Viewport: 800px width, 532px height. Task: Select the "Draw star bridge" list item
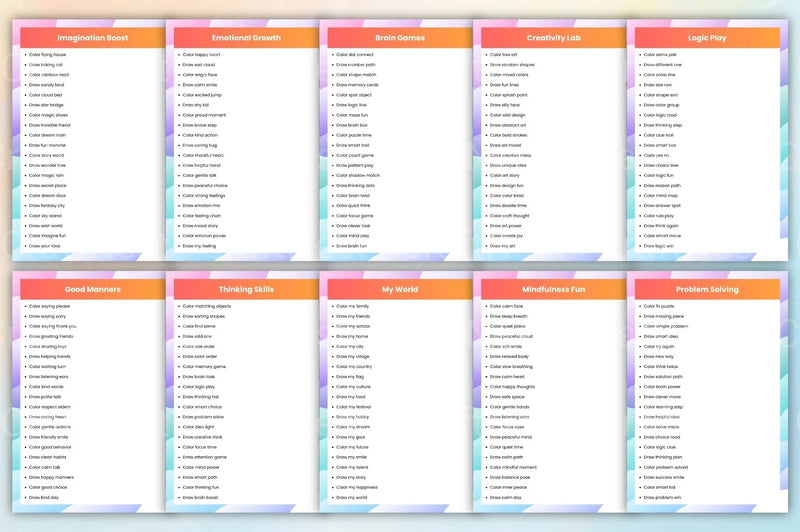pyautogui.click(x=46, y=105)
